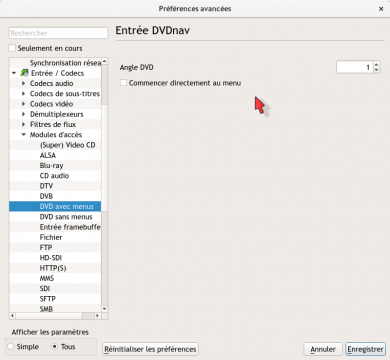Select the Tous settings radio button
390x360 pixels.
pos(54,347)
